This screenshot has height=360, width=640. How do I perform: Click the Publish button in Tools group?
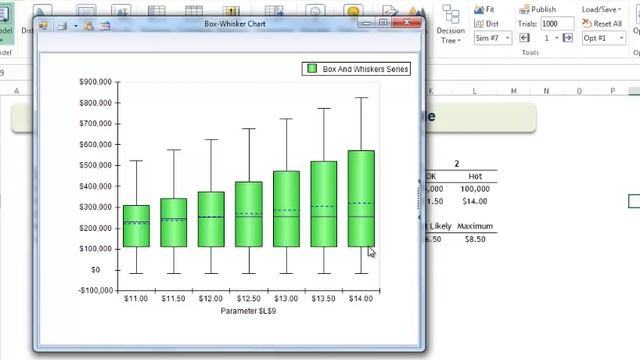coord(538,9)
